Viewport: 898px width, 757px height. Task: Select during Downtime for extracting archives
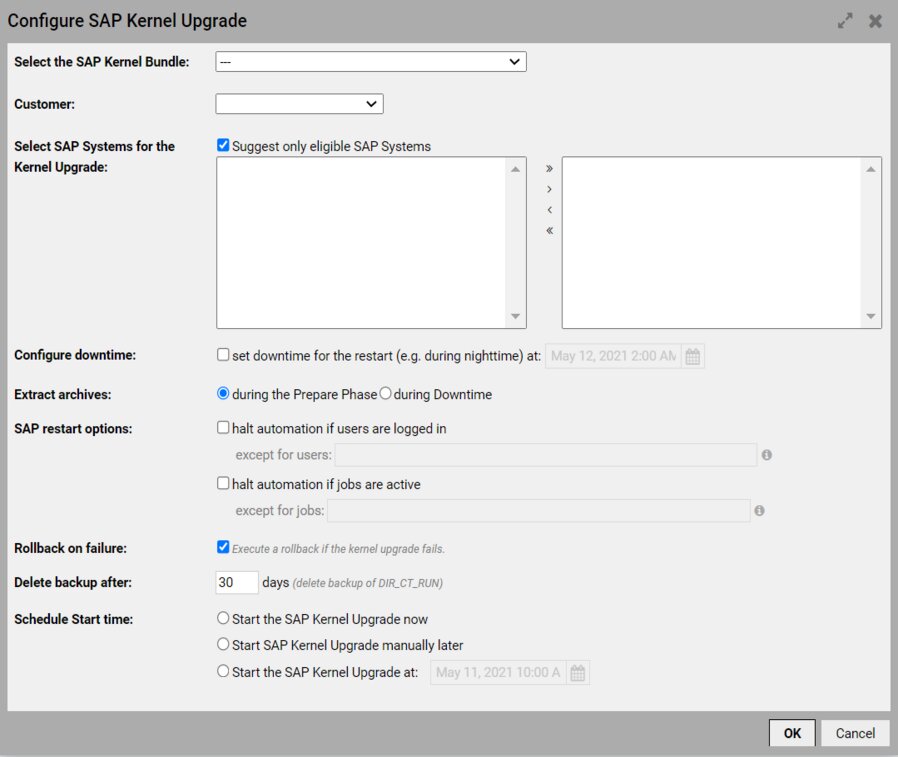pyautogui.click(x=384, y=394)
